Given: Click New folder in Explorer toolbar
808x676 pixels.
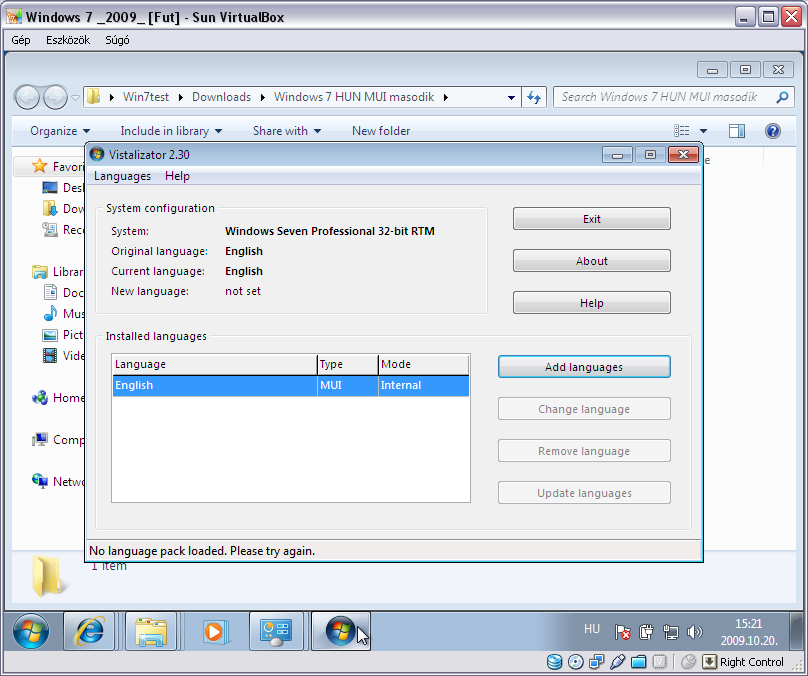Looking at the screenshot, I should coord(381,131).
